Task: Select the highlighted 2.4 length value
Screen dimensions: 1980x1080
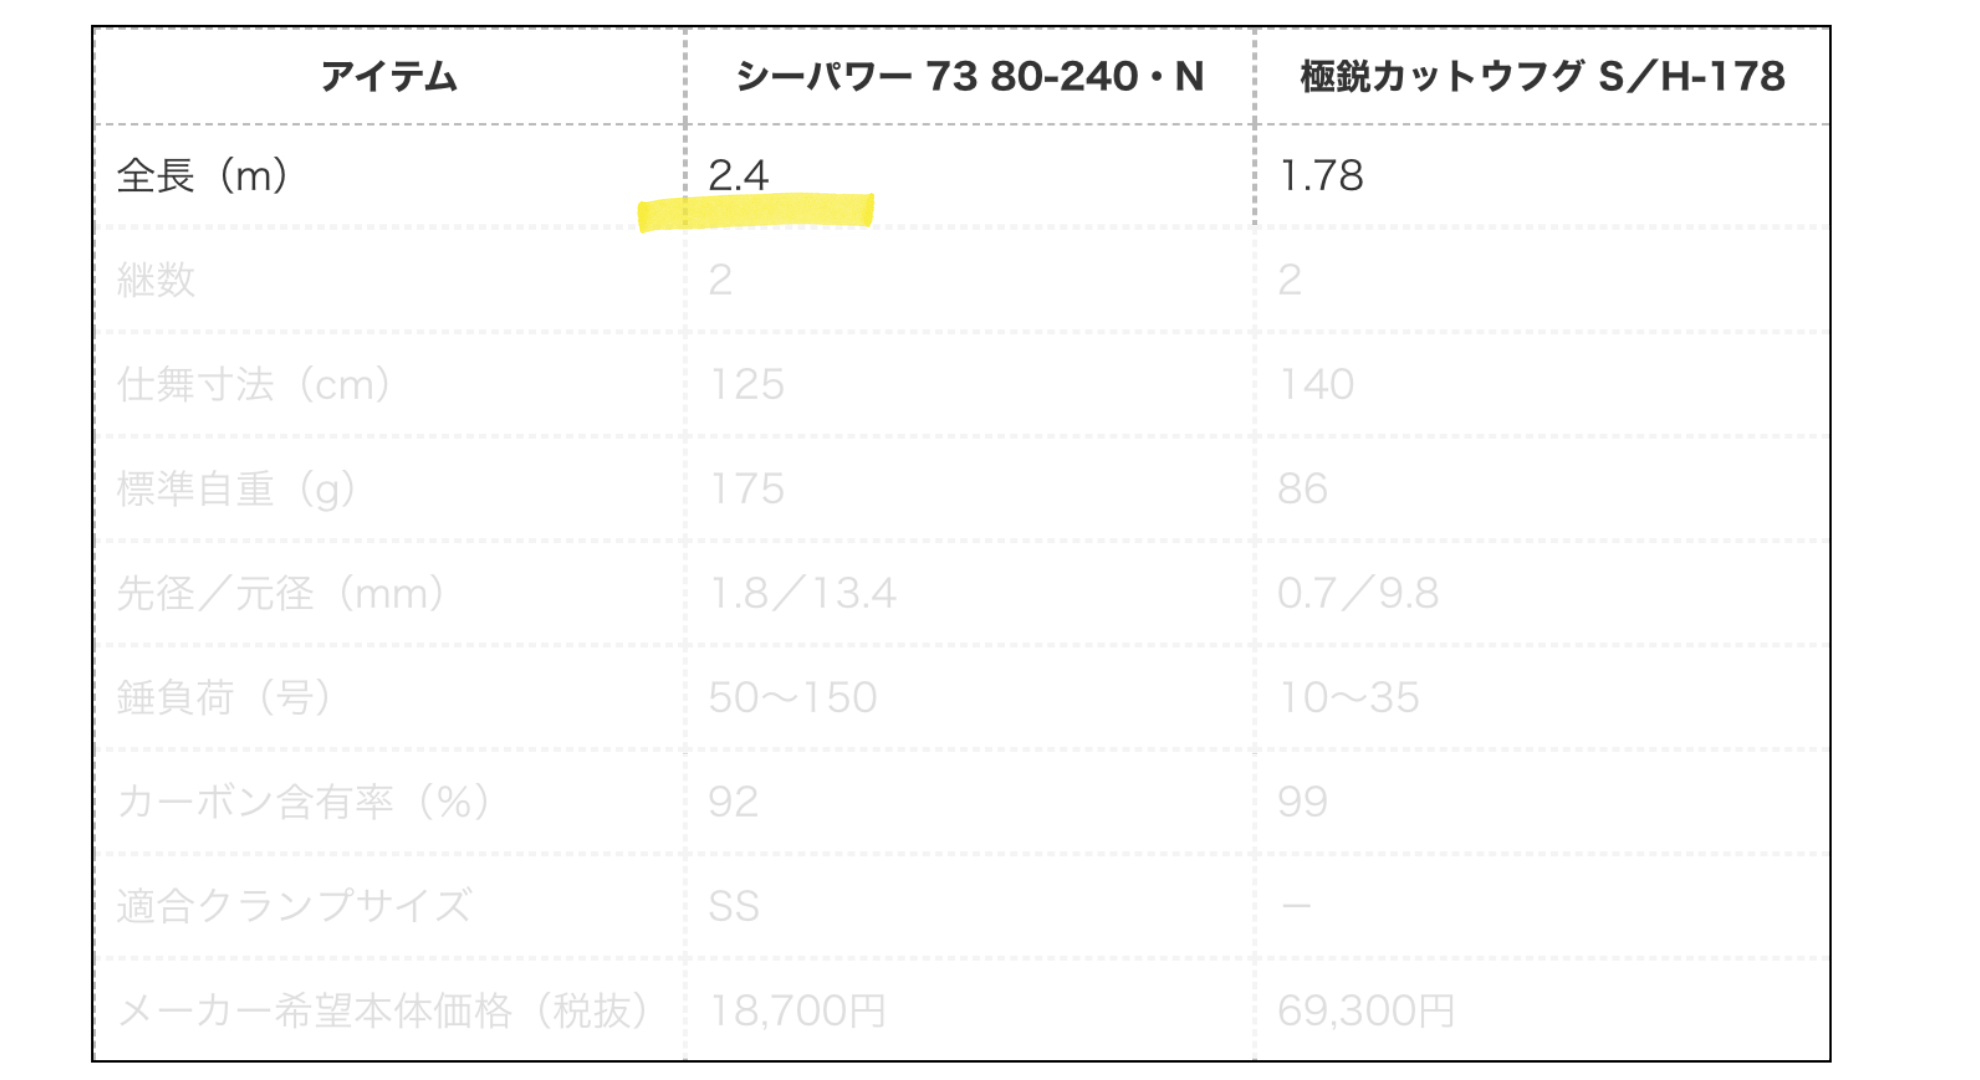Action: click(739, 177)
